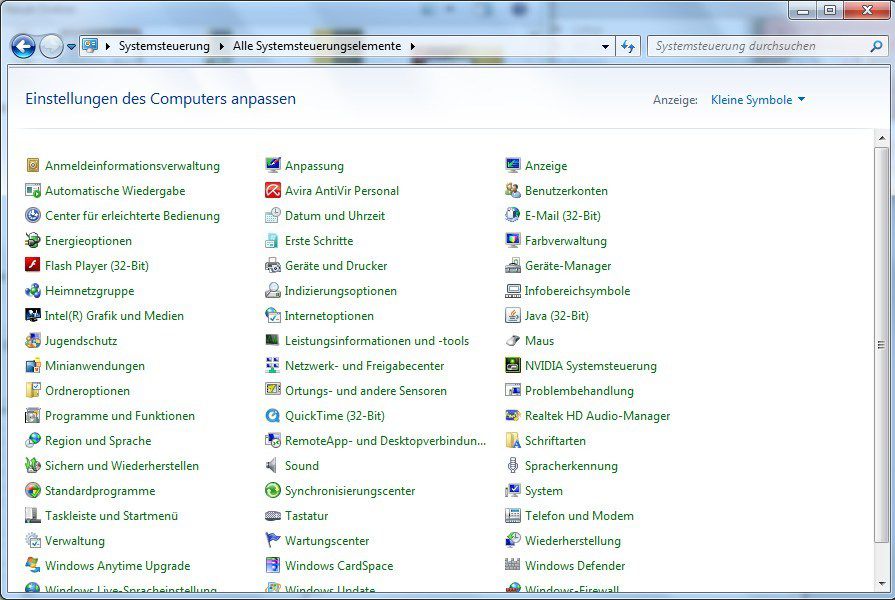Screen dimensions: 895x600
Task: Launch Windows Defender
Action: tap(575, 566)
